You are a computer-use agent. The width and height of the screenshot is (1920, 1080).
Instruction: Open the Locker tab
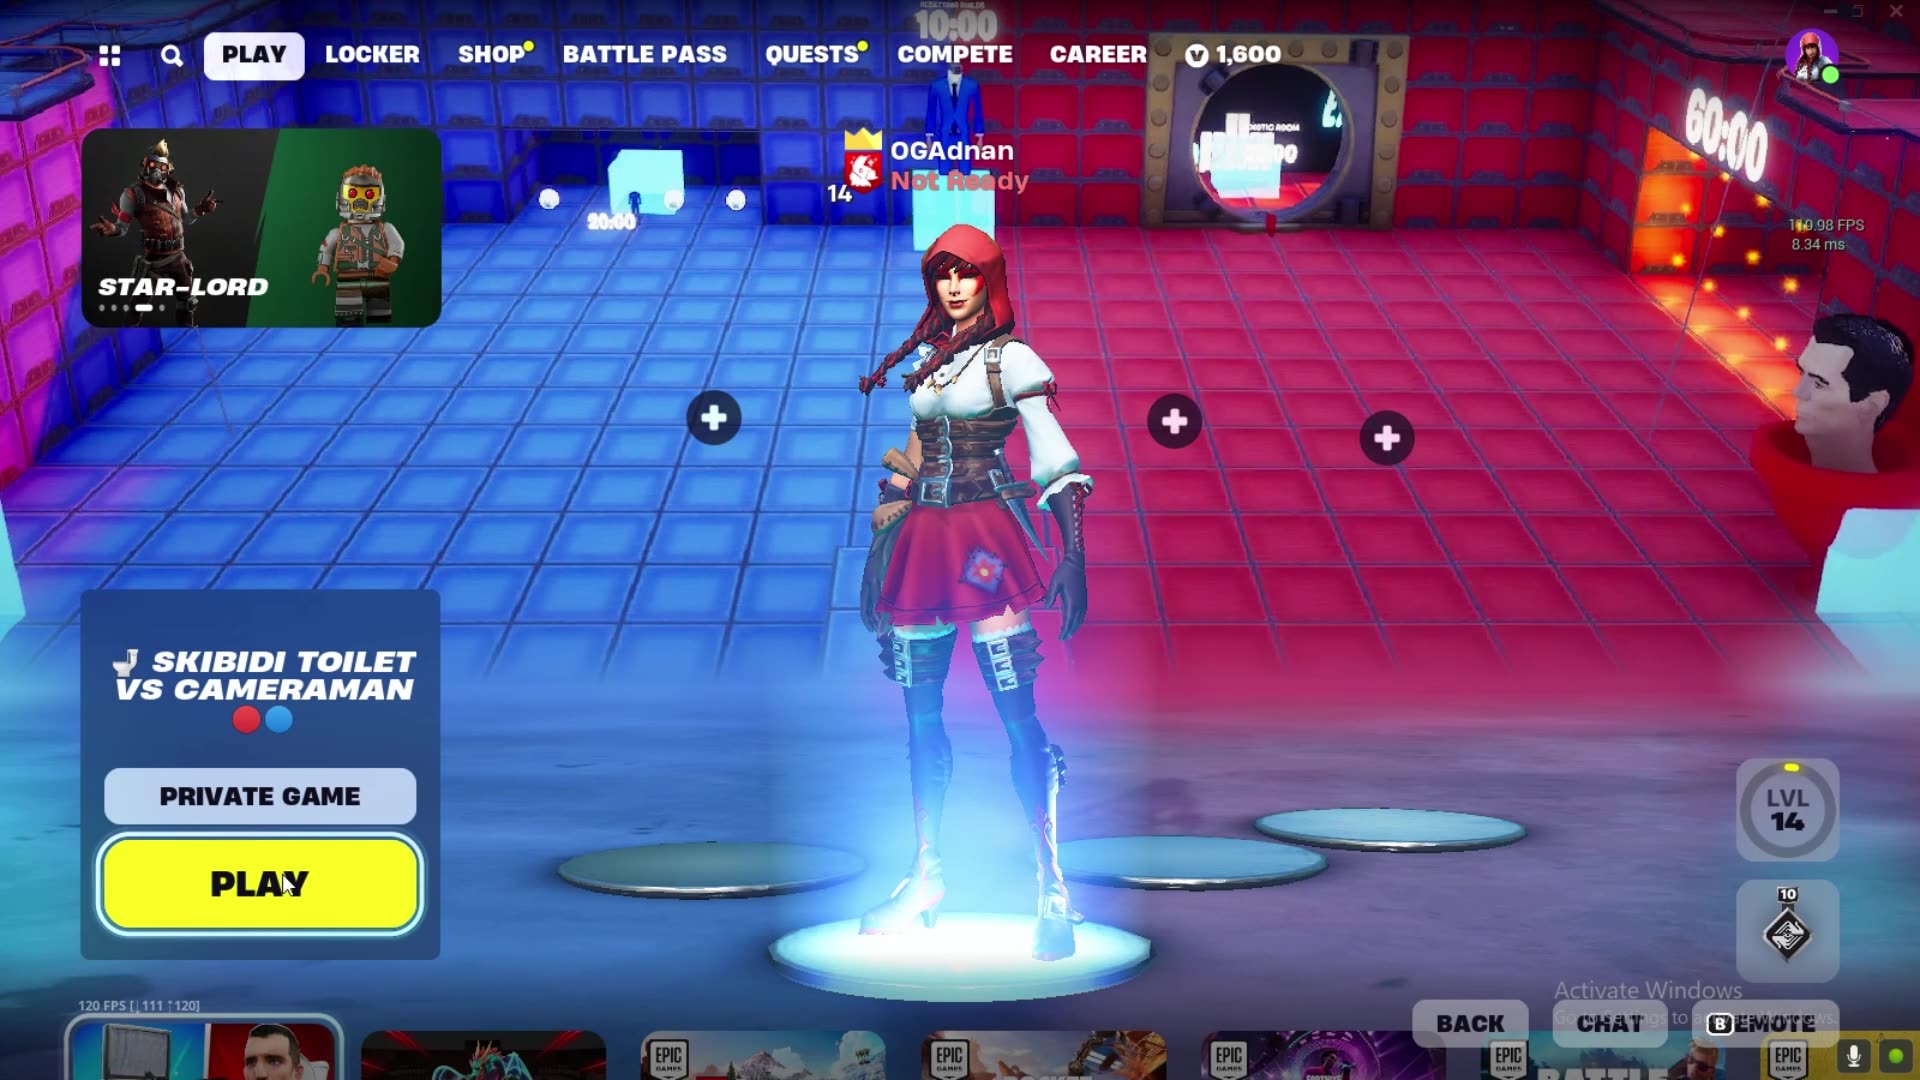372,55
